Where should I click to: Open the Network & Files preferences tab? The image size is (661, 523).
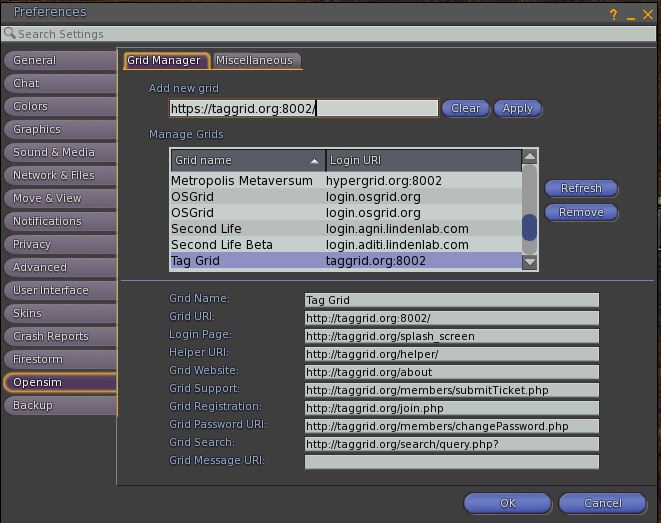click(x=60, y=175)
